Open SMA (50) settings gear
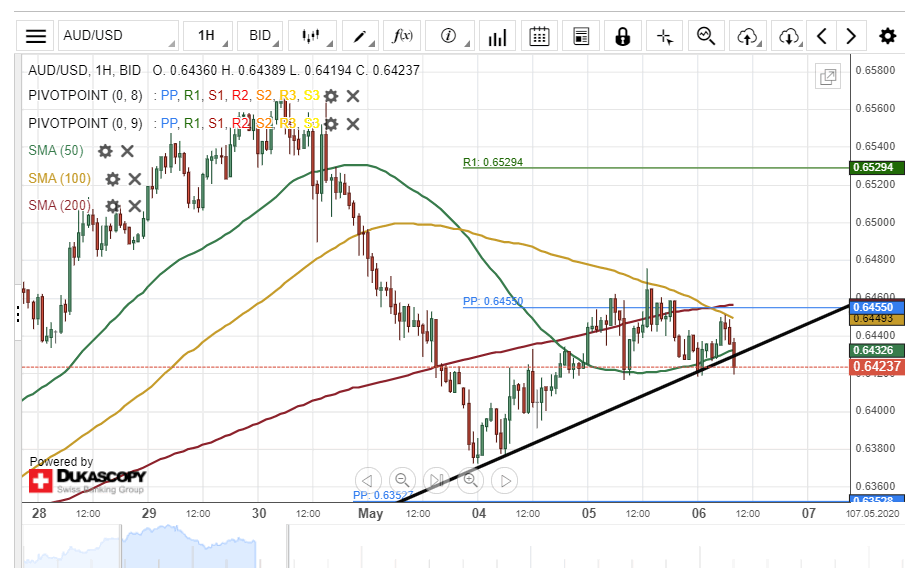This screenshot has height=572, width=913. [105, 151]
